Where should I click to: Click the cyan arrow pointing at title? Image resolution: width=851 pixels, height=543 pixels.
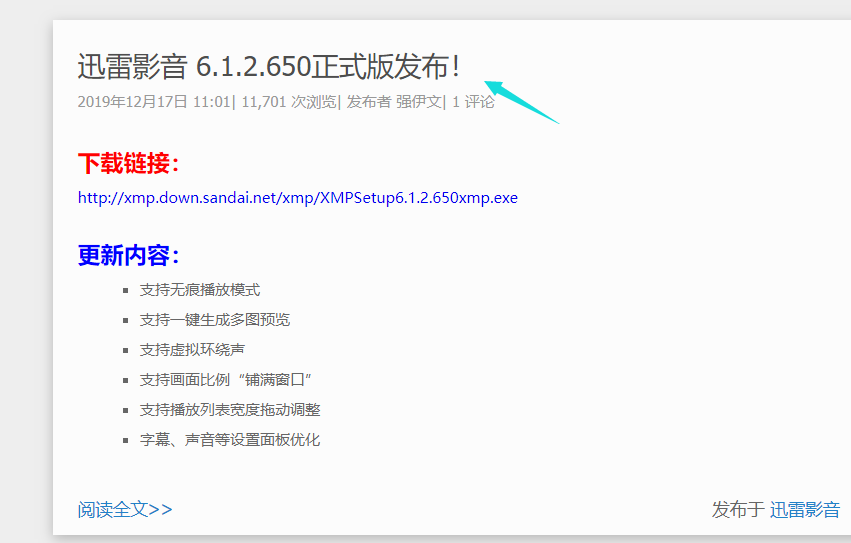coord(520,101)
